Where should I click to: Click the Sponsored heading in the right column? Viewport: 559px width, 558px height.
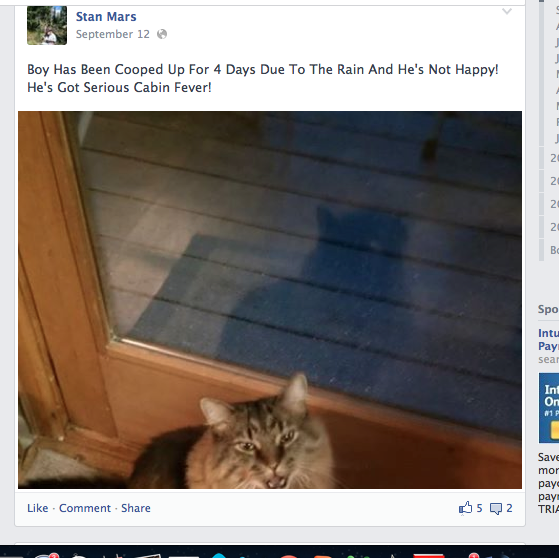pyautogui.click(x=548, y=309)
